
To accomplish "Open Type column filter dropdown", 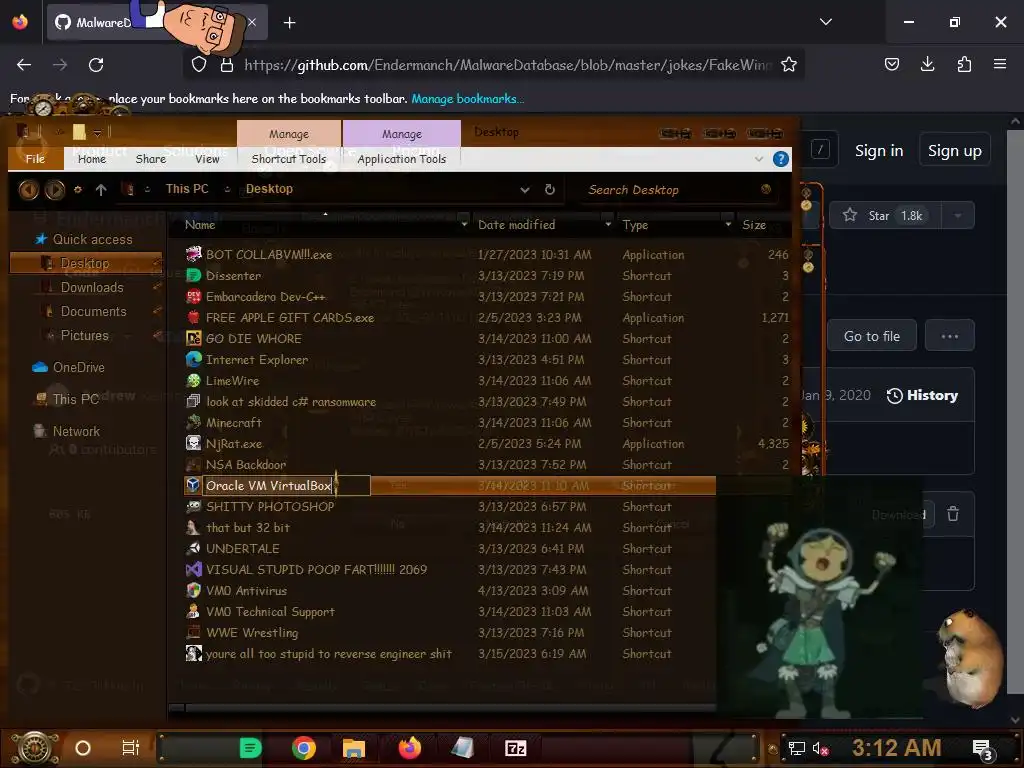I will pos(728,225).
